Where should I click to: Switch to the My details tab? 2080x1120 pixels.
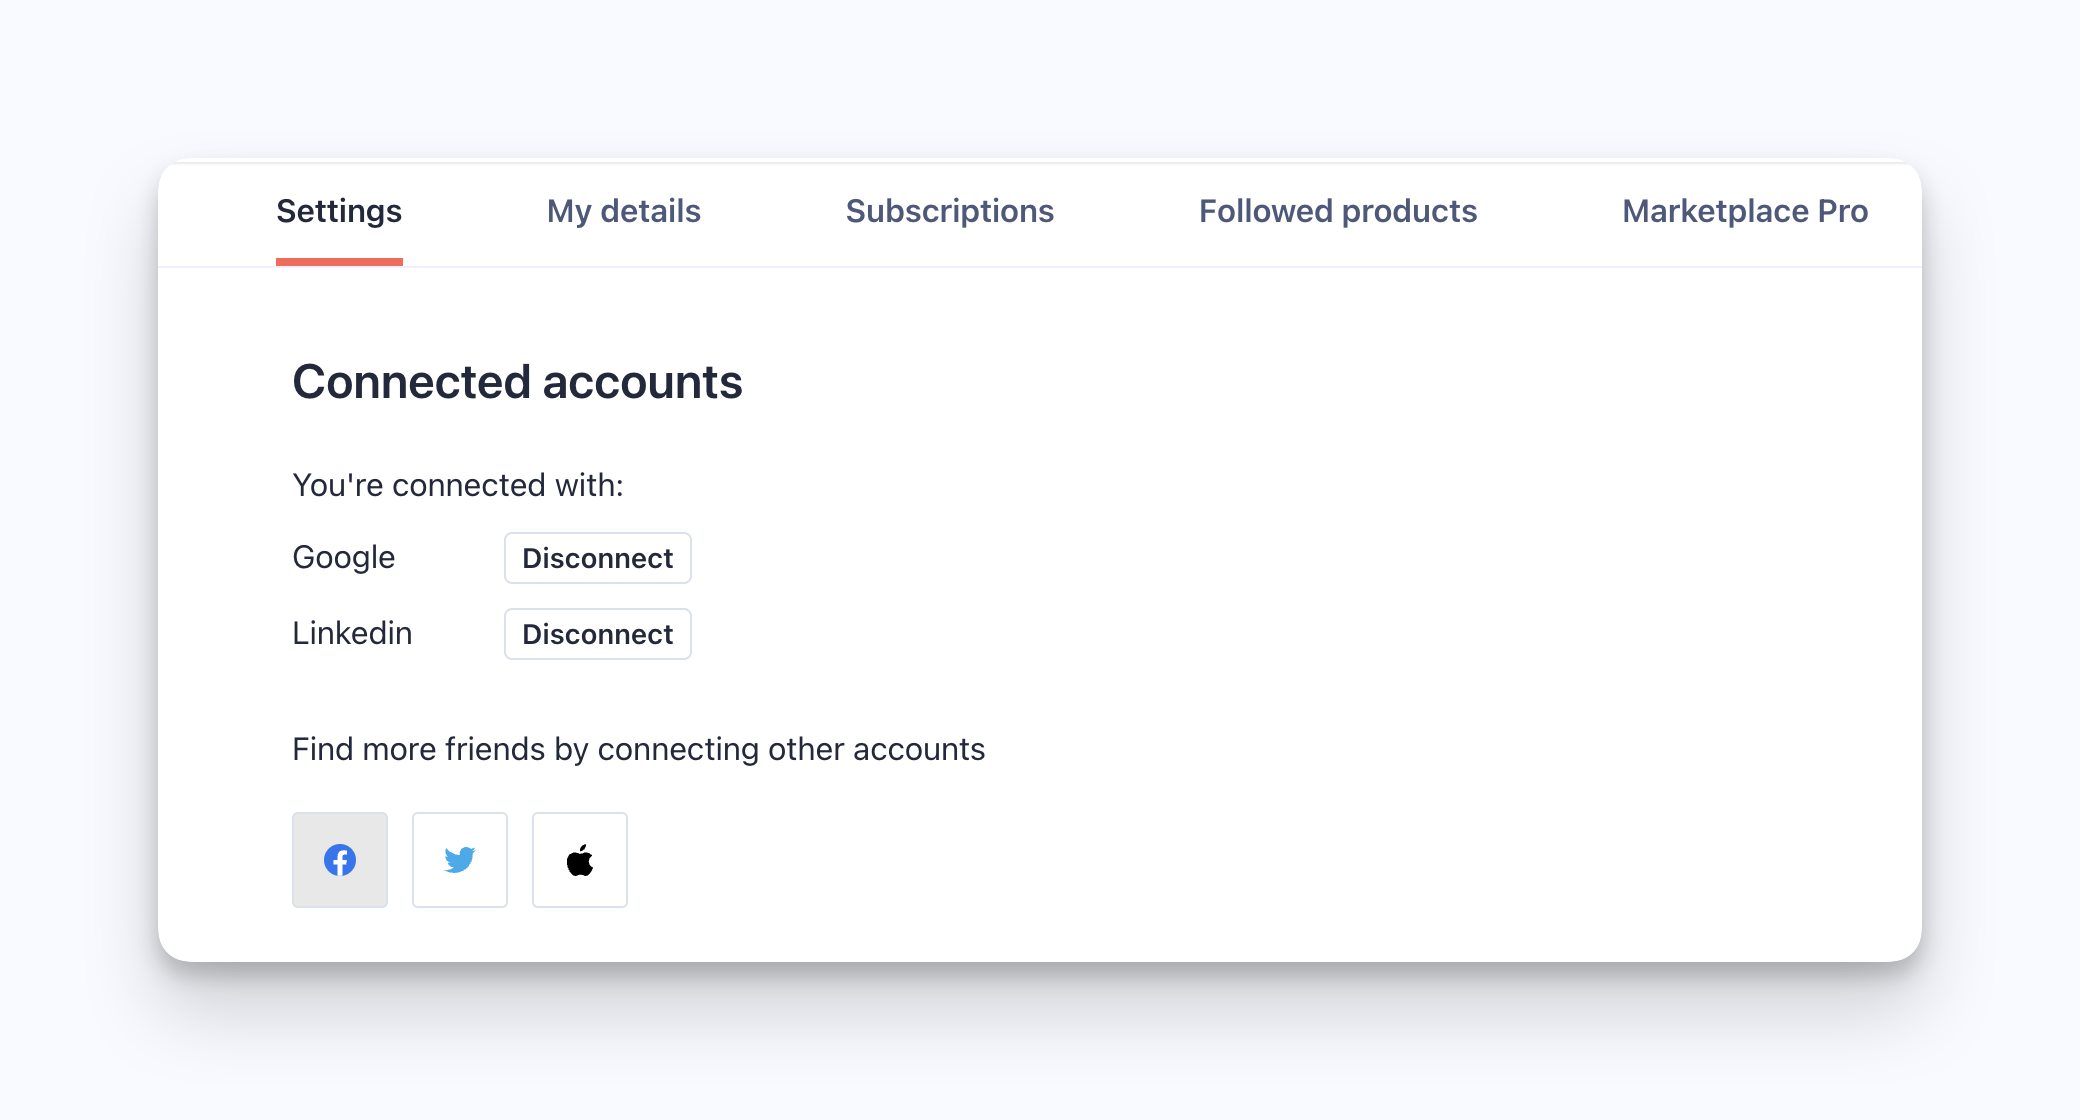tap(624, 211)
